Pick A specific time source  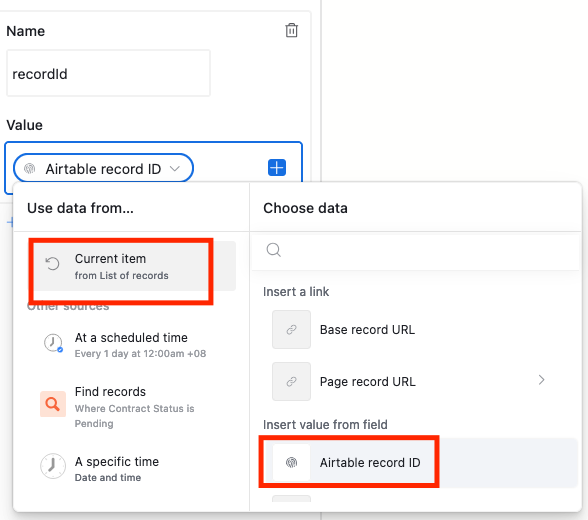coord(131,468)
